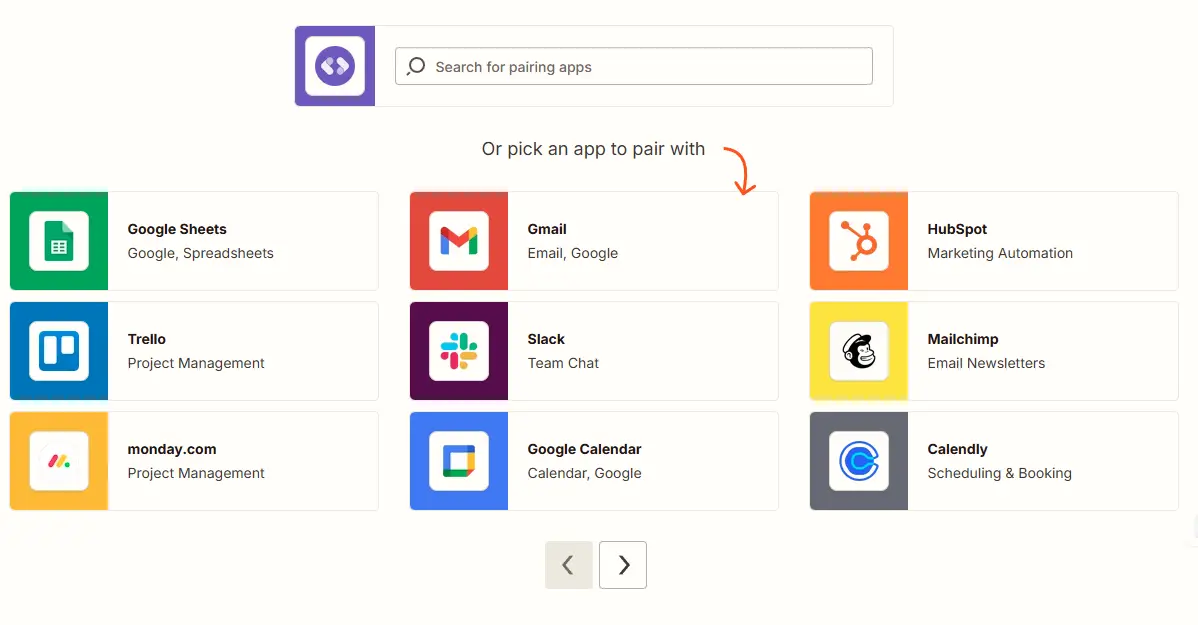Focus the Search for pairing apps field

click(633, 66)
